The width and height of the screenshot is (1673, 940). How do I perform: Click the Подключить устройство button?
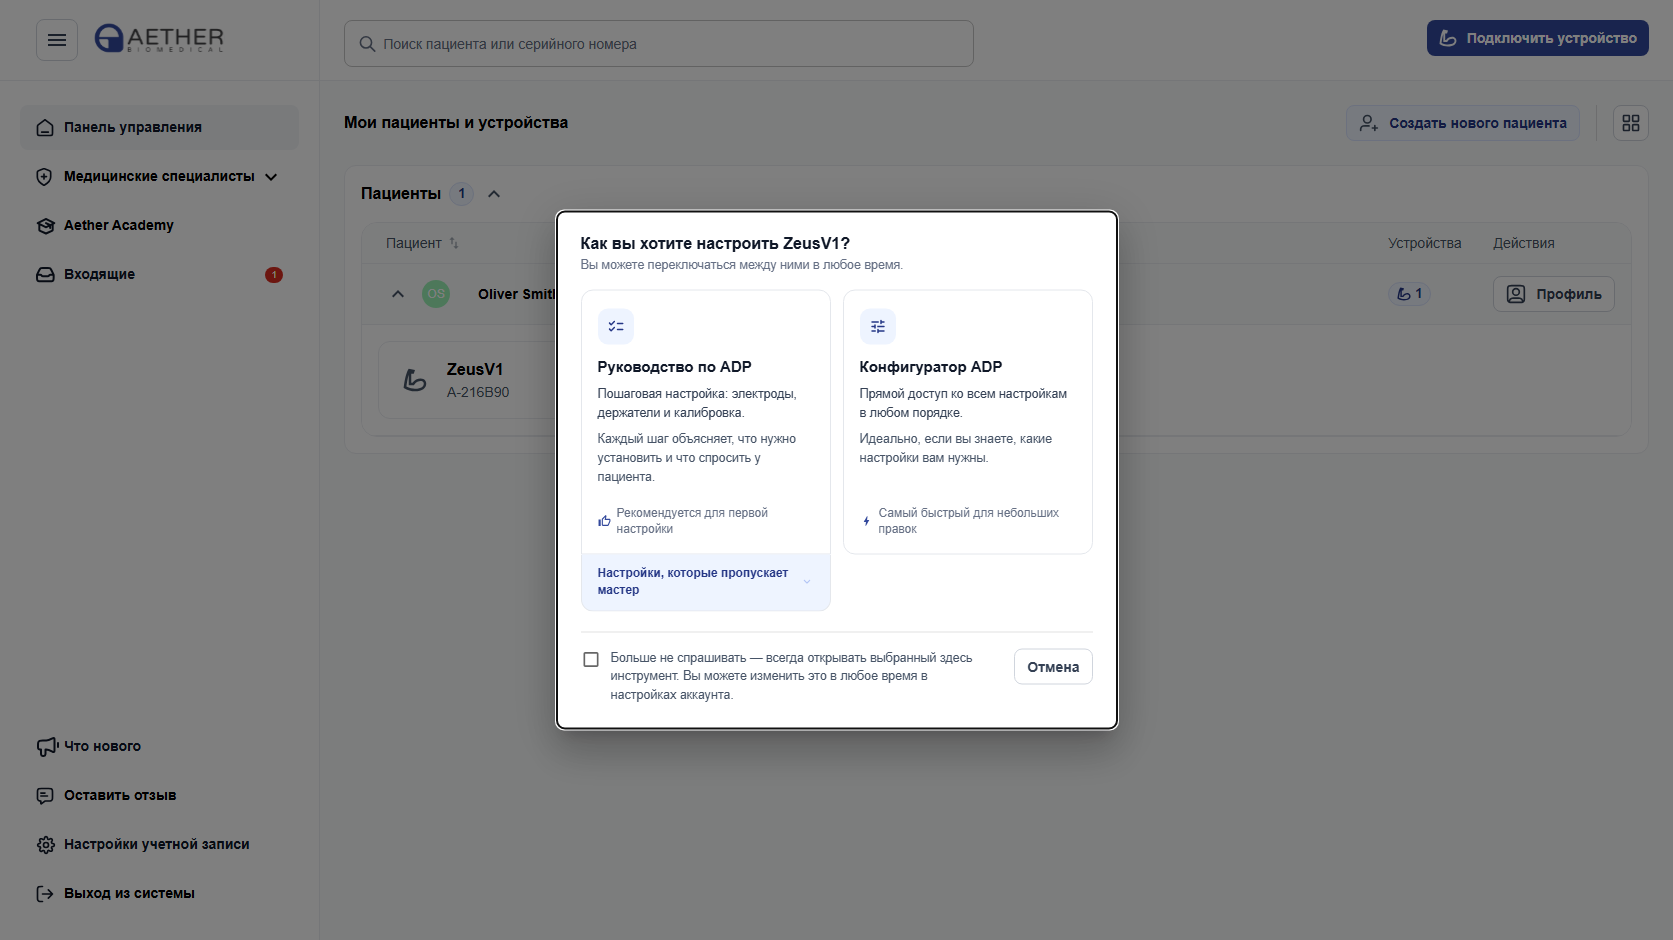click(x=1538, y=38)
